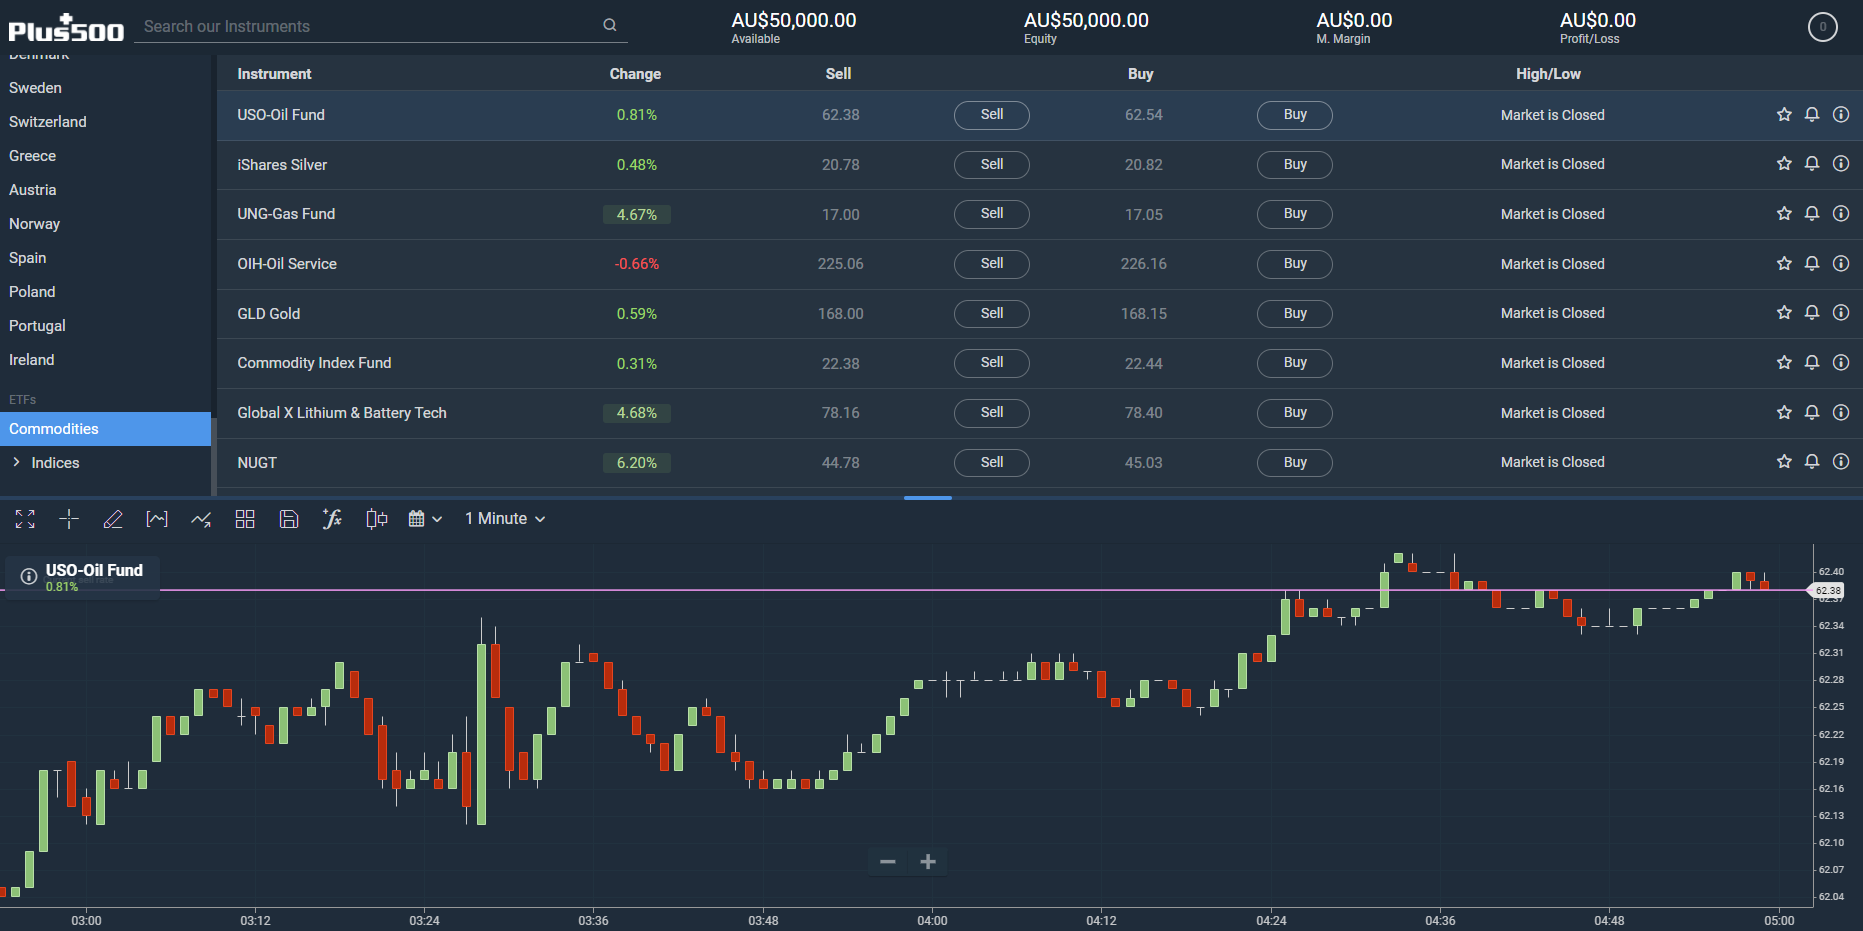
Task: Open the 1 Minute timeframe dropdown
Action: pyautogui.click(x=505, y=519)
